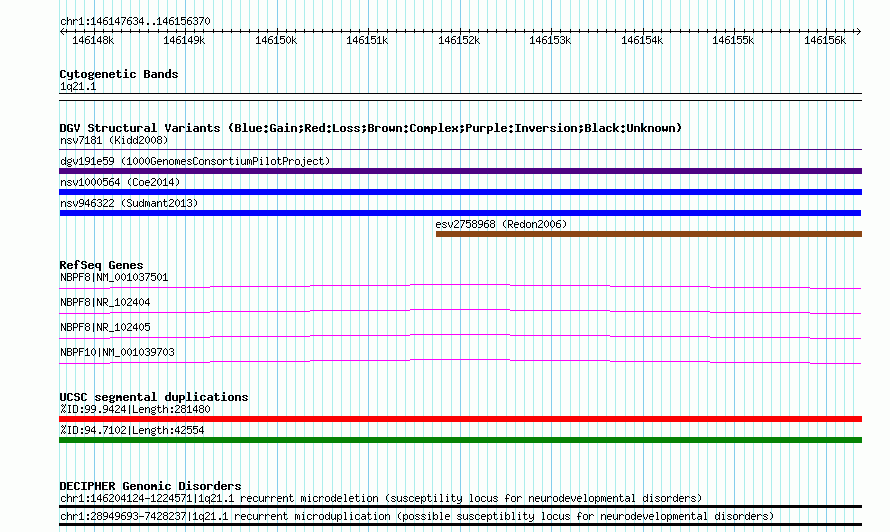Click the Cytogenetic Bands track title

pyautogui.click(x=119, y=74)
